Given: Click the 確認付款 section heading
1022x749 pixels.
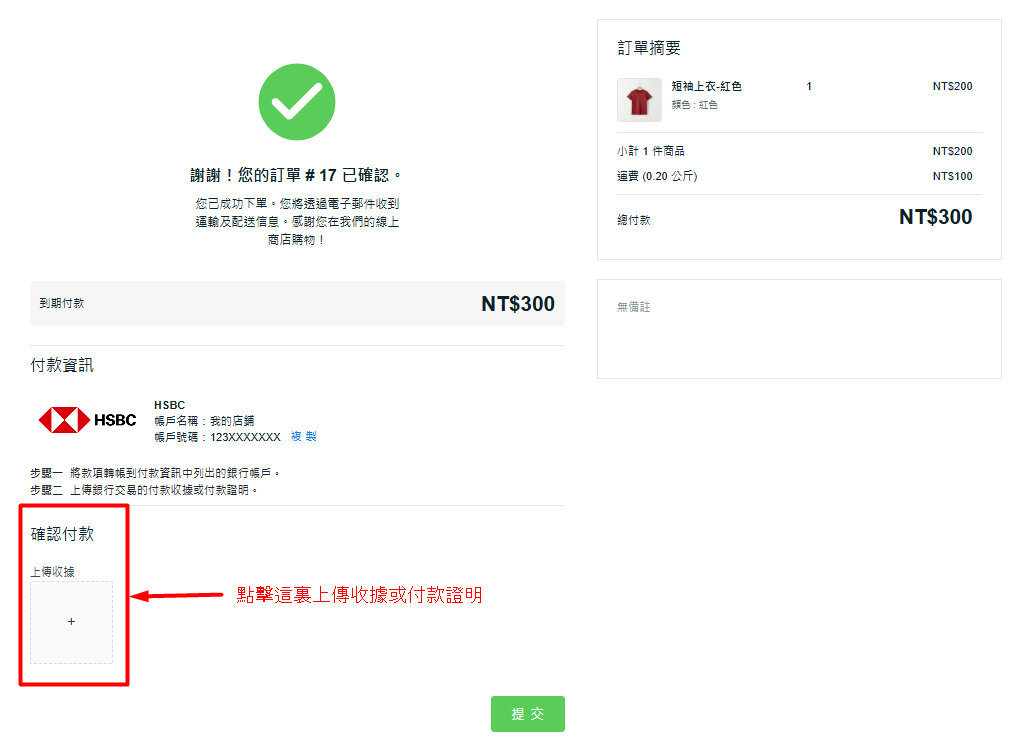Looking at the screenshot, I should click(62, 534).
